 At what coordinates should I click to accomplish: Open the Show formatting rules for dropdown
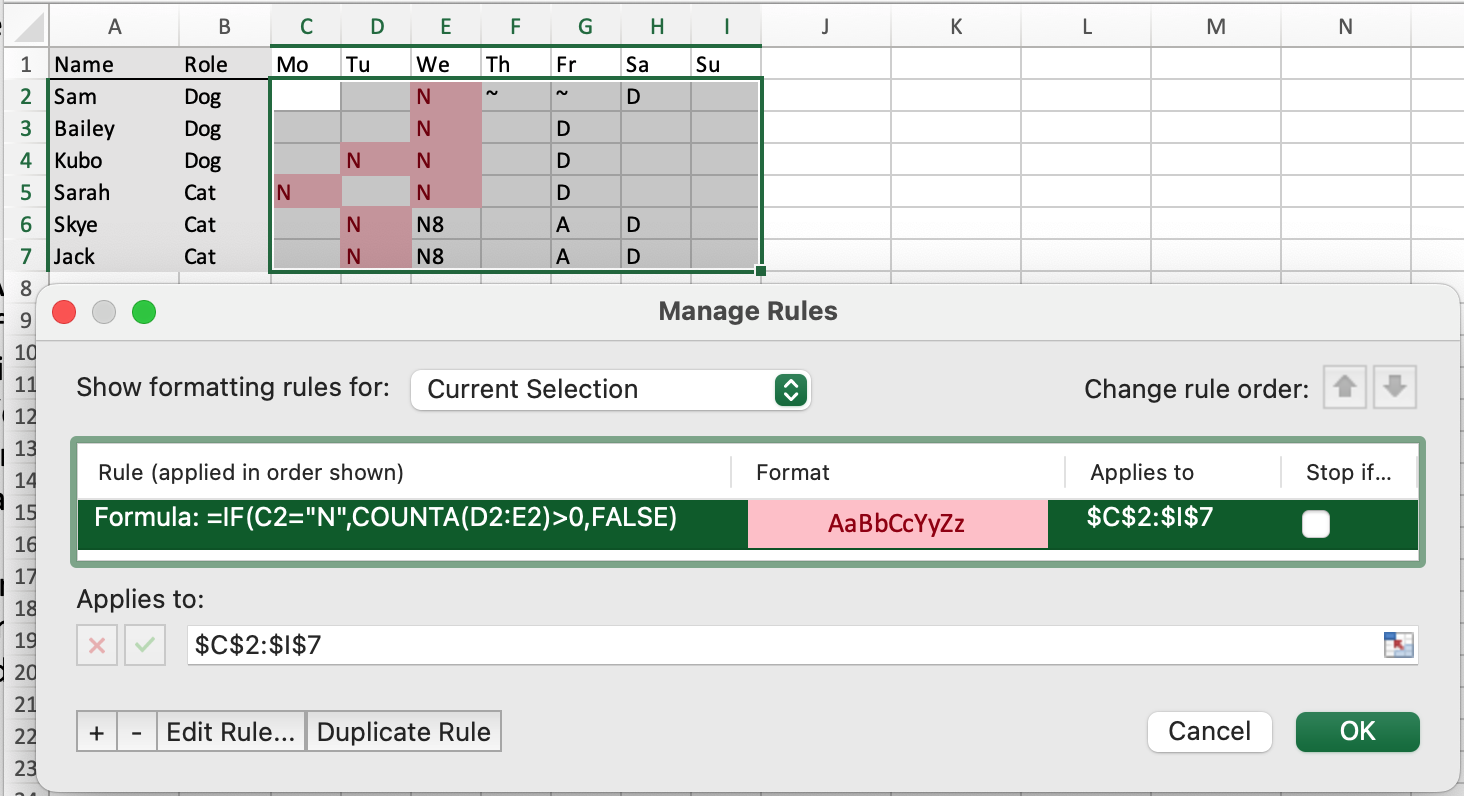tap(610, 389)
